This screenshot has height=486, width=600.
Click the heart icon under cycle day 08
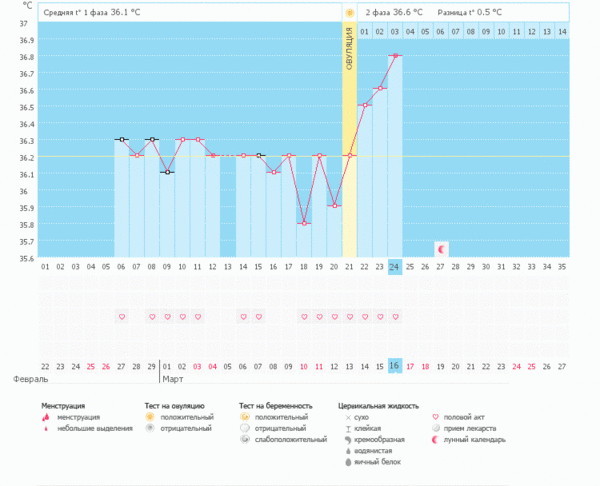[152, 317]
